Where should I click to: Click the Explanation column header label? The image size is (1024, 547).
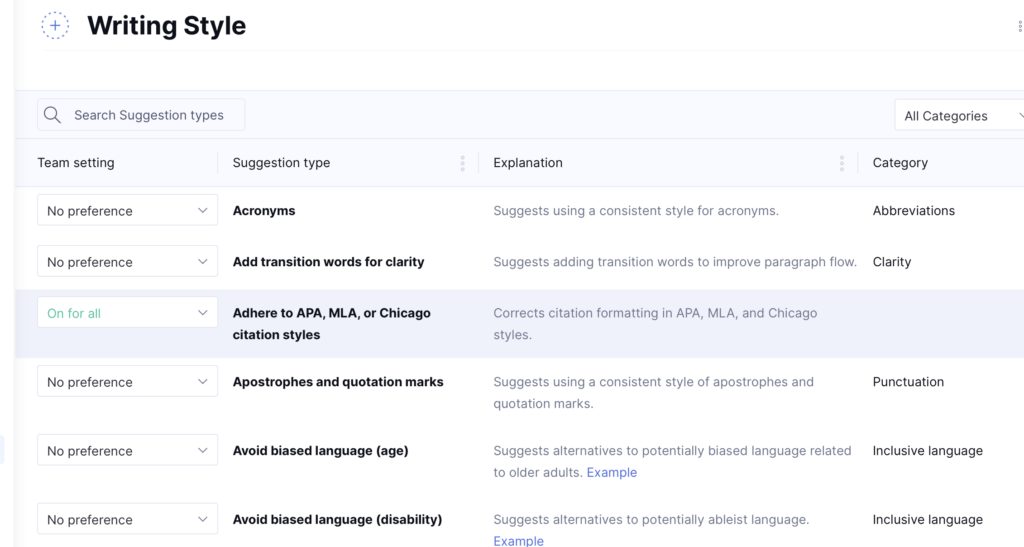point(528,163)
